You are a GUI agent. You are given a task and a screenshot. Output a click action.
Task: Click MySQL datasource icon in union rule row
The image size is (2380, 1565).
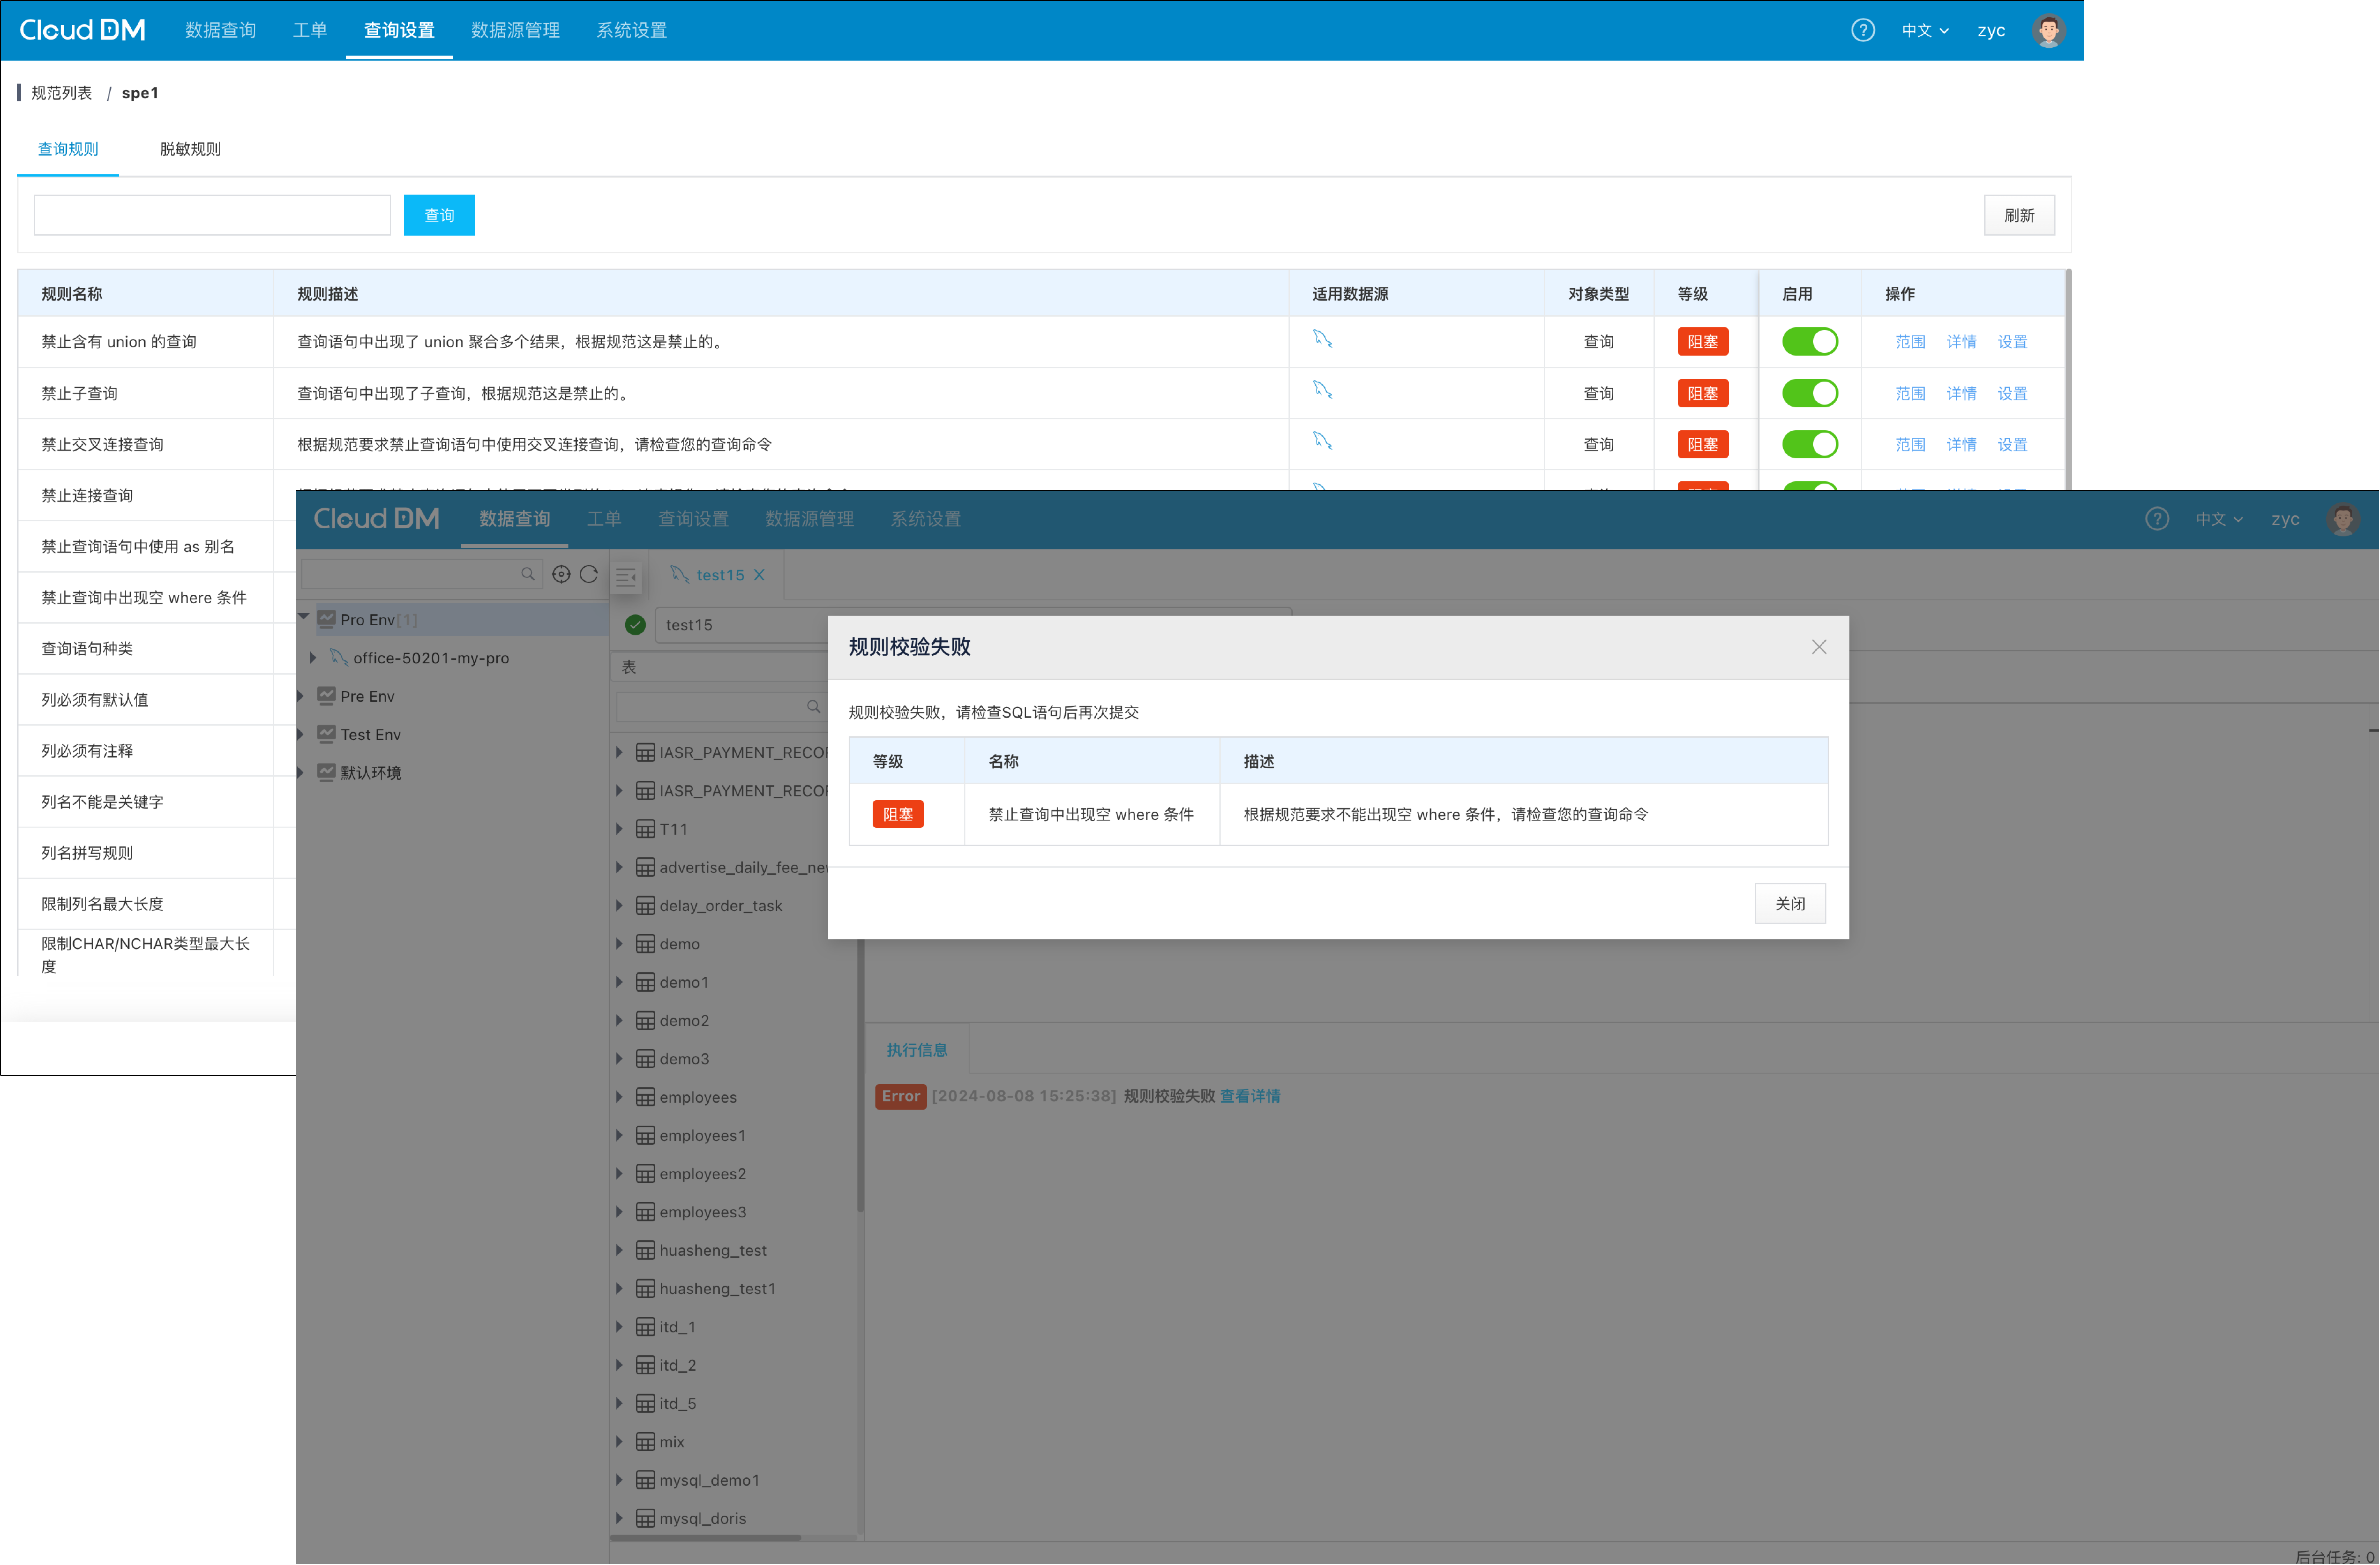1322,339
